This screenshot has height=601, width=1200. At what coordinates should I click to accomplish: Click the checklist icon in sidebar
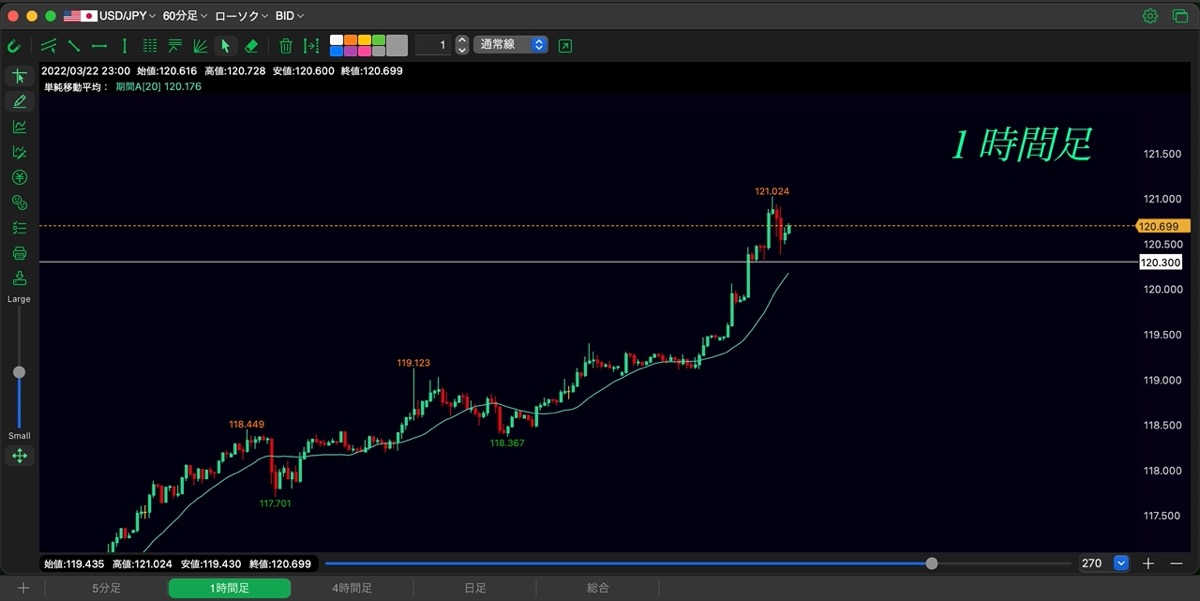(19, 228)
